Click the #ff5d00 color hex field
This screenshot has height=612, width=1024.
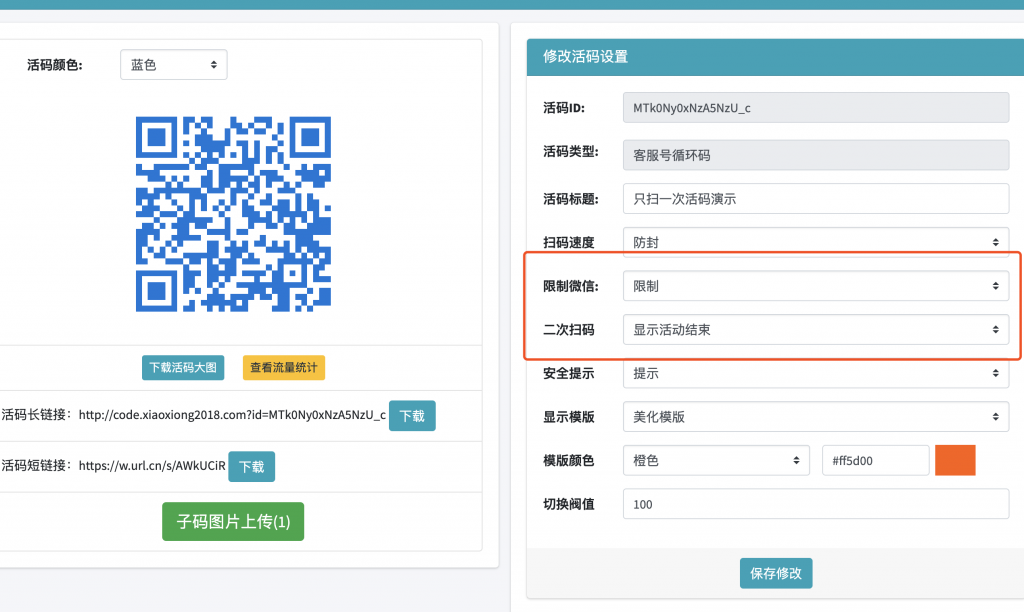pyautogui.click(x=875, y=460)
